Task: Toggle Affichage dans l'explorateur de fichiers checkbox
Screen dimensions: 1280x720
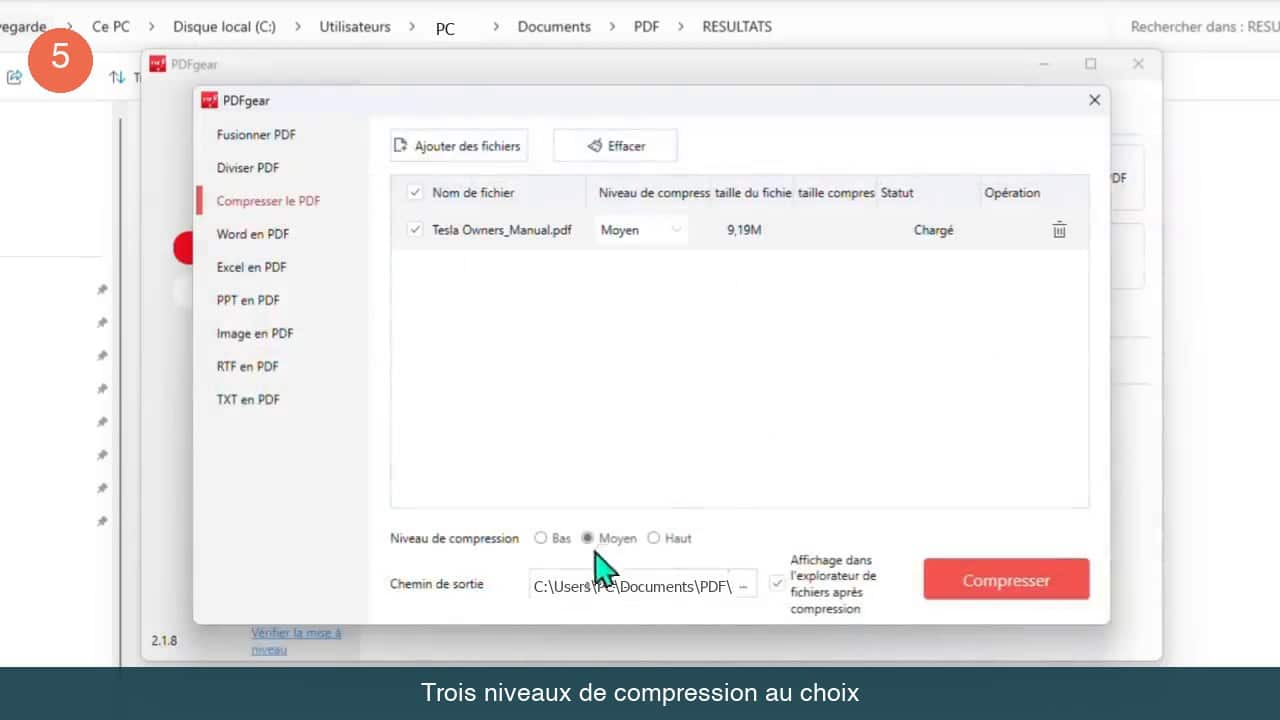Action: coord(777,584)
